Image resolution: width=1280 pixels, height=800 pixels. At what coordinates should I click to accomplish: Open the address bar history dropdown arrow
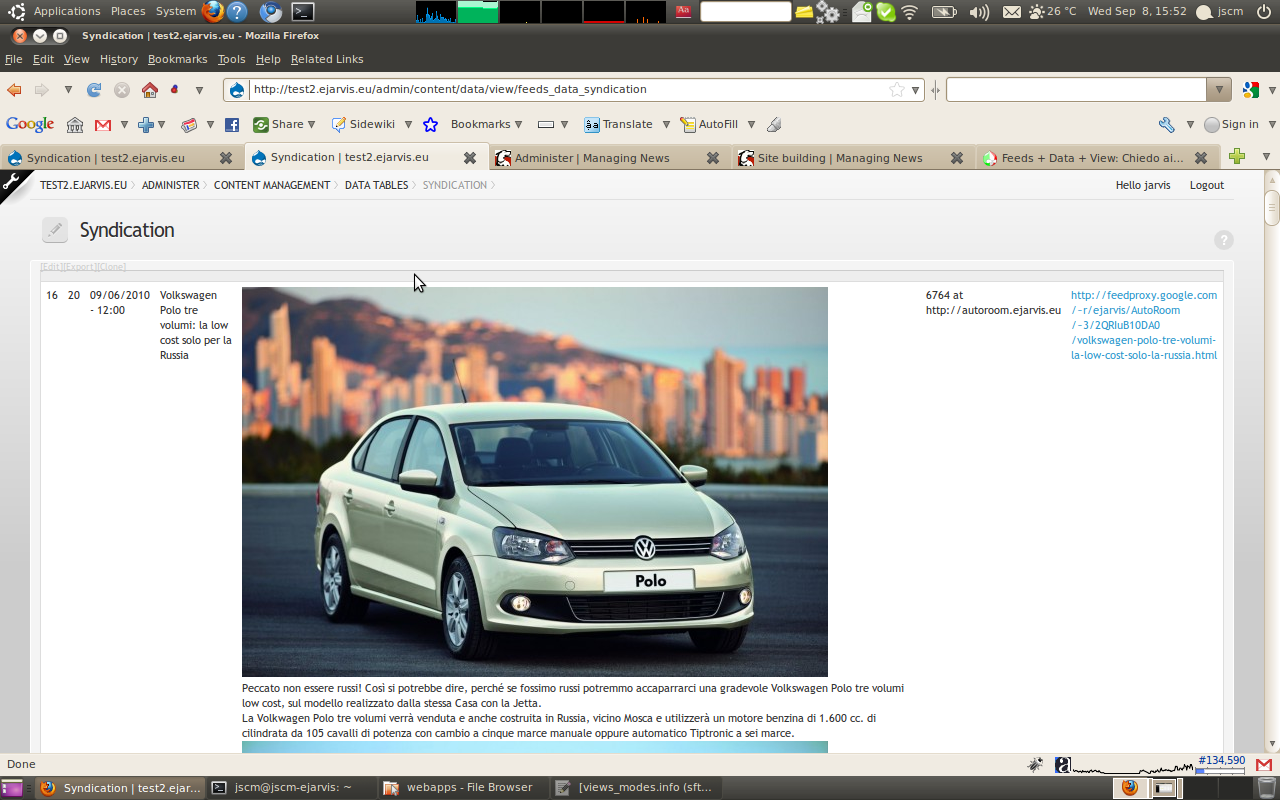coord(915,90)
